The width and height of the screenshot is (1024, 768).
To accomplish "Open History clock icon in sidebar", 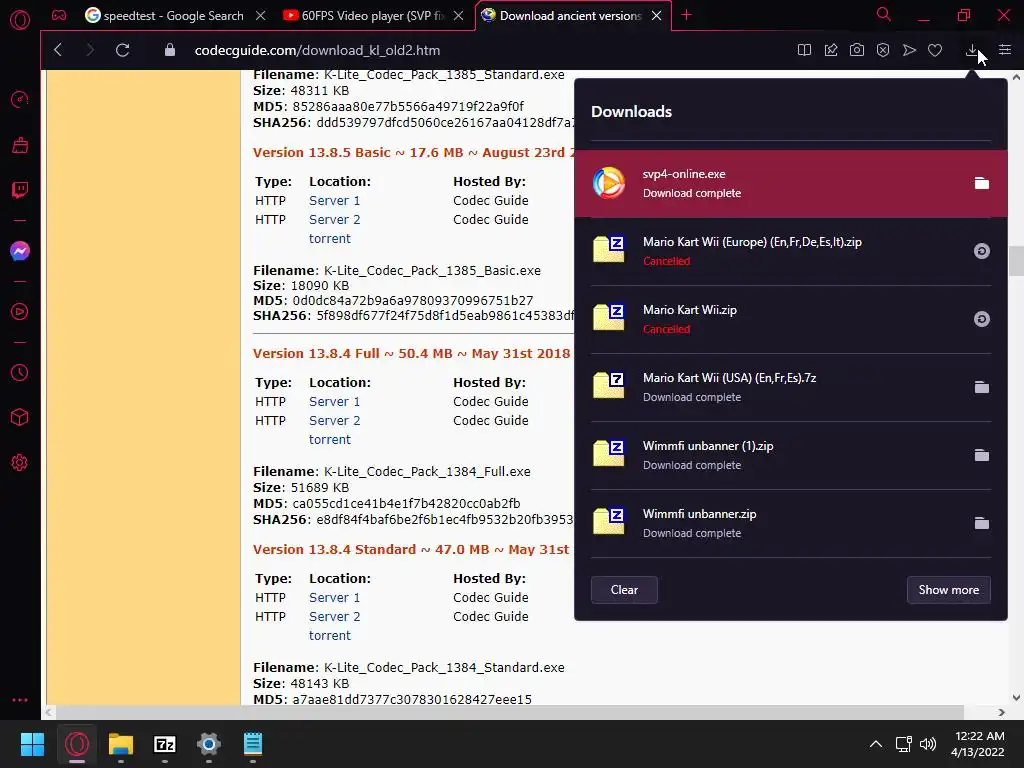I will point(20,372).
